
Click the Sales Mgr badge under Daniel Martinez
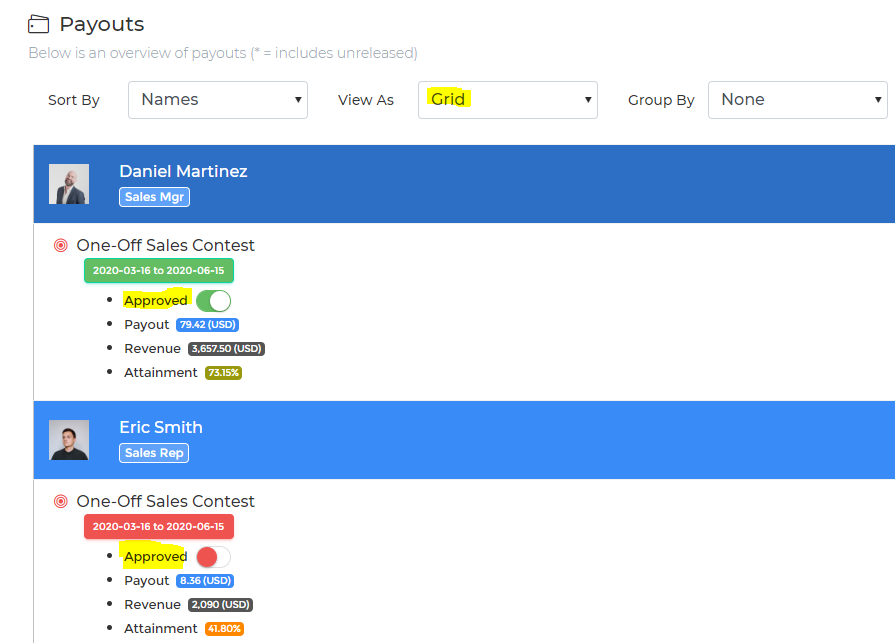[x=153, y=197]
